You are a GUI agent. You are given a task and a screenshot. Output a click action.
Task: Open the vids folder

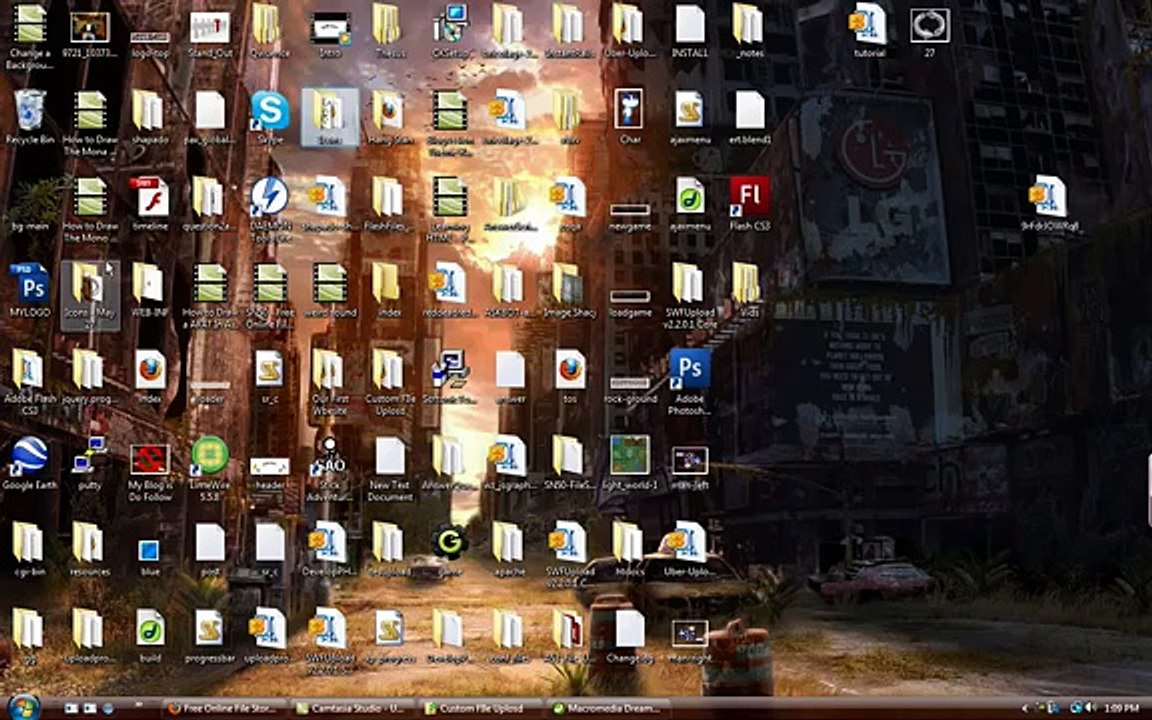point(748,290)
